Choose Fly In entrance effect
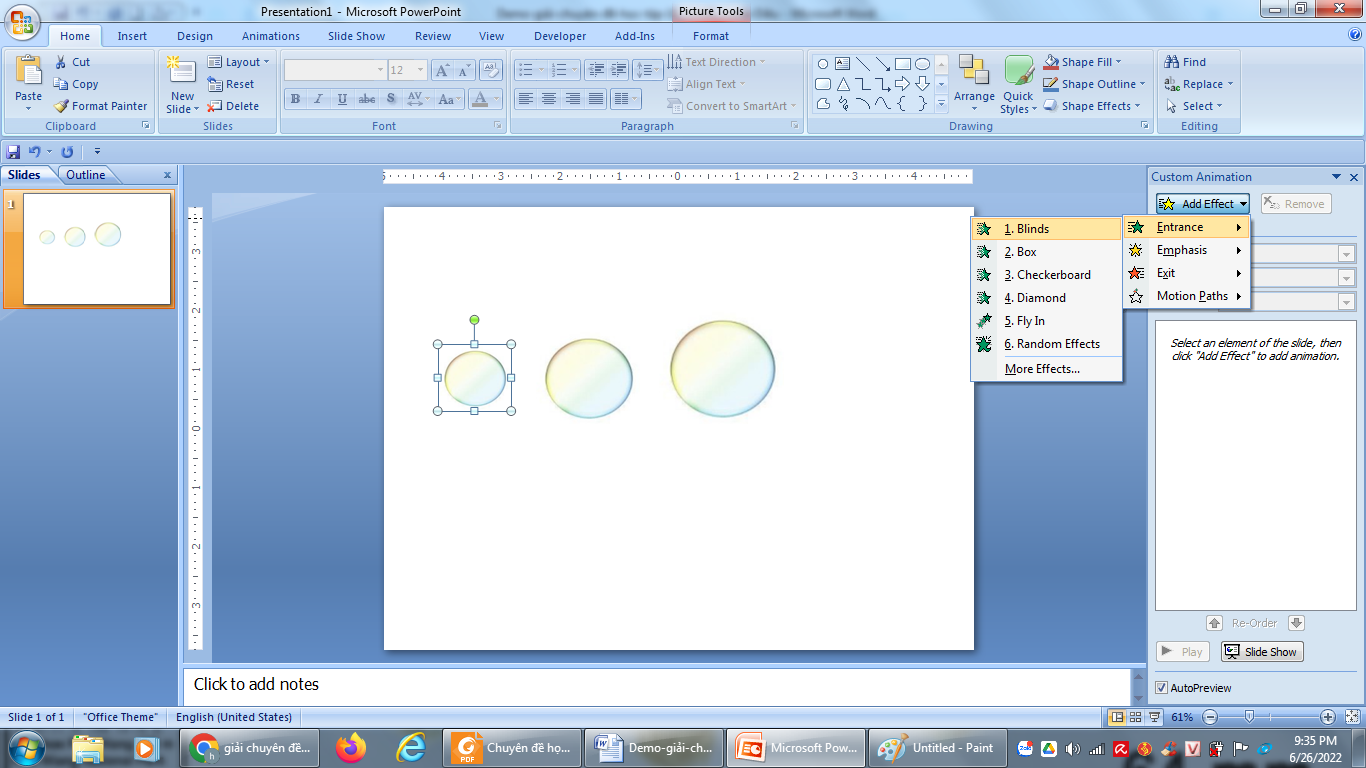 pos(1046,321)
